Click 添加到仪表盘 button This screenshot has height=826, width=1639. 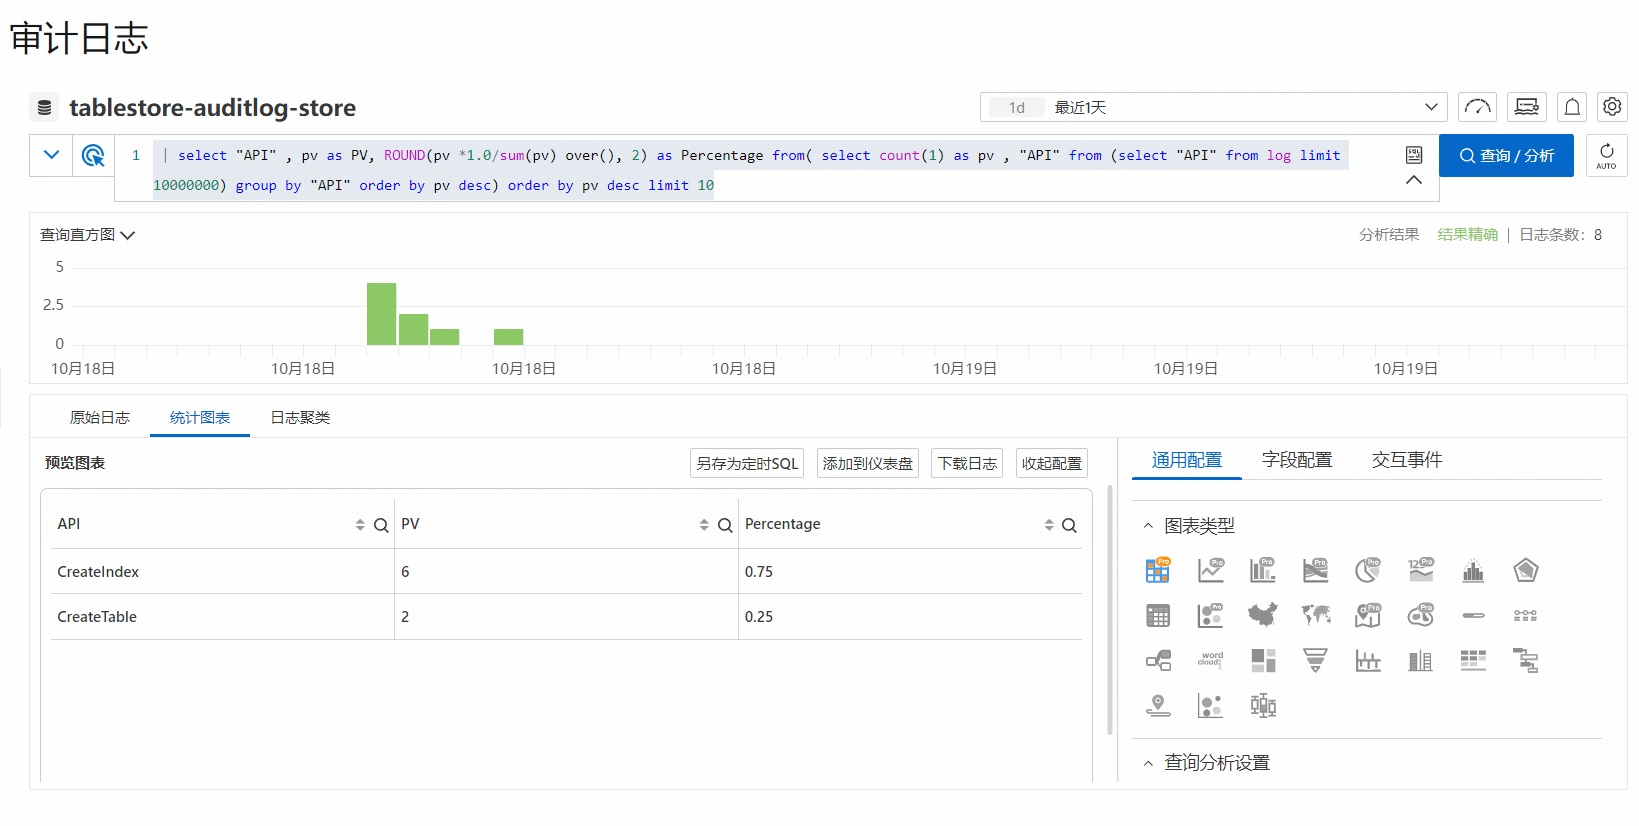tap(868, 464)
